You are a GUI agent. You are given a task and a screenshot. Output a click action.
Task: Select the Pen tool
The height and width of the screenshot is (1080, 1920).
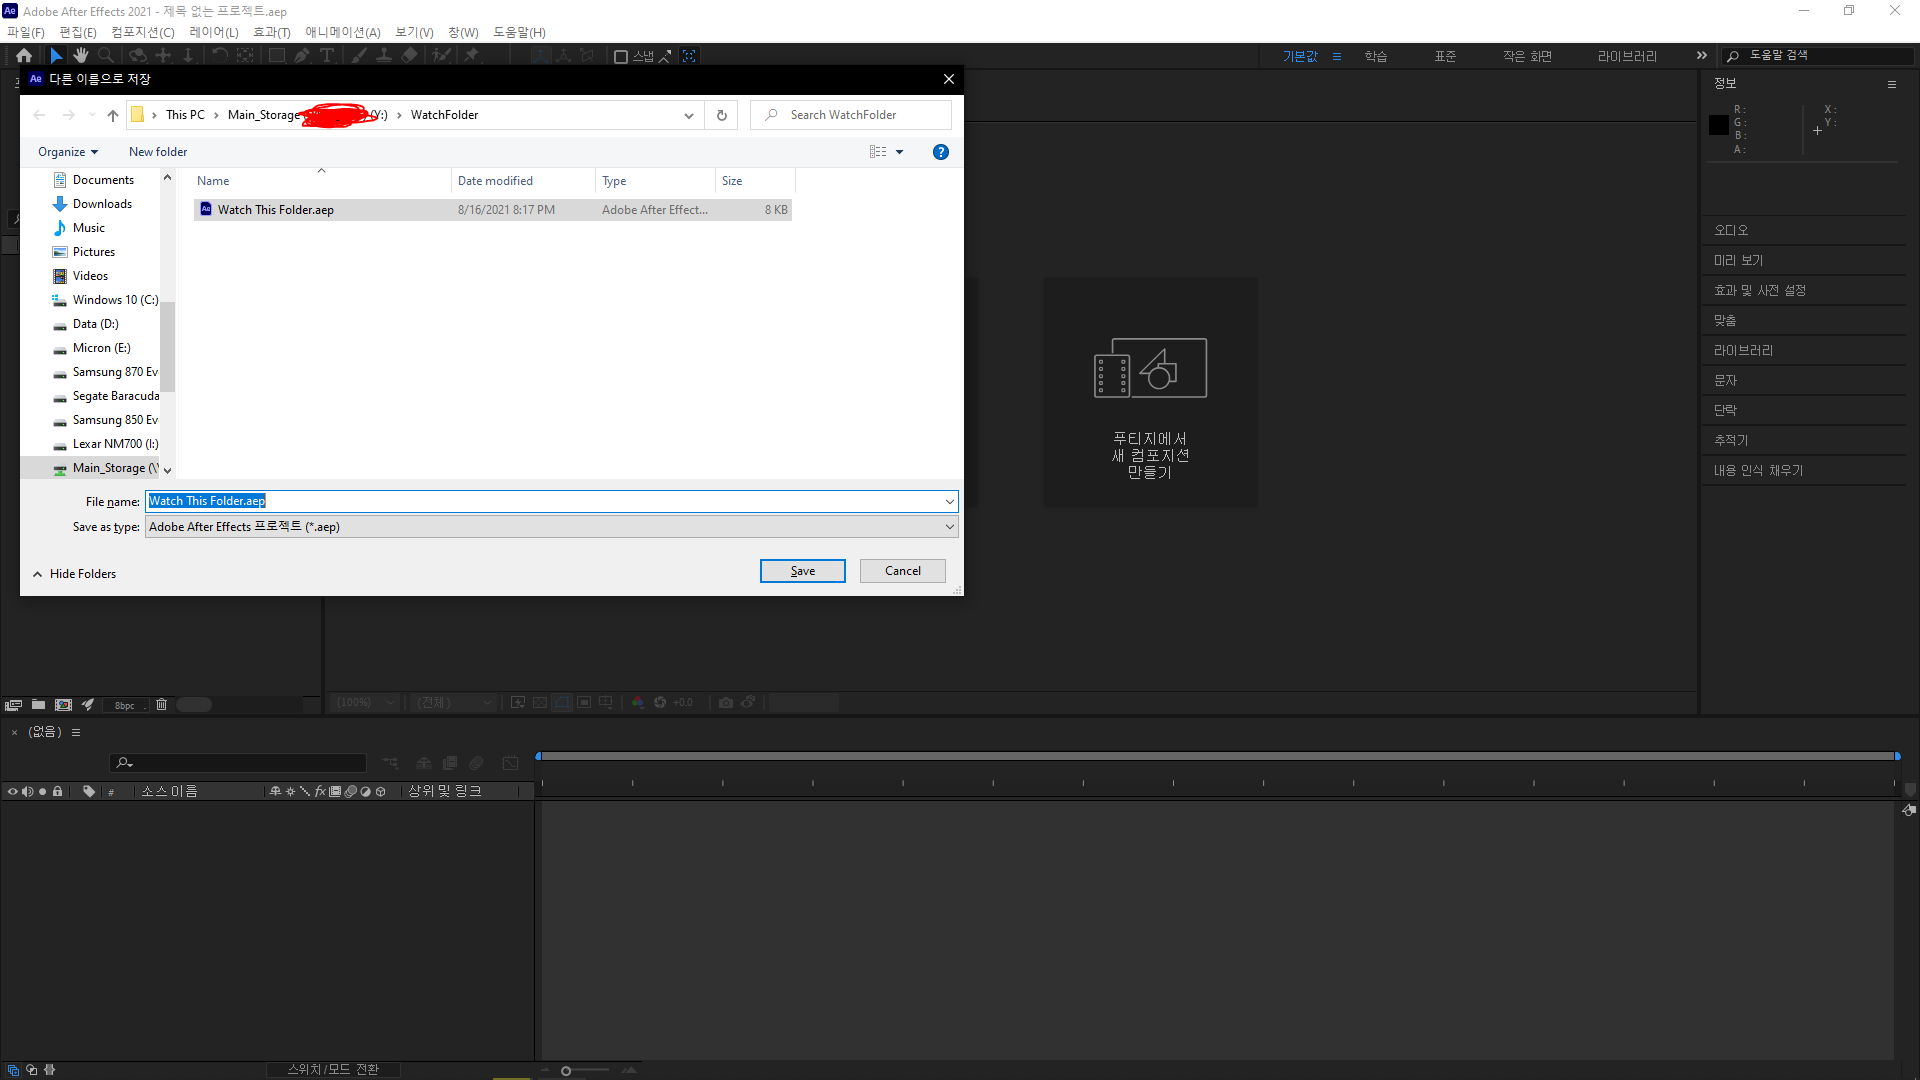(x=301, y=56)
